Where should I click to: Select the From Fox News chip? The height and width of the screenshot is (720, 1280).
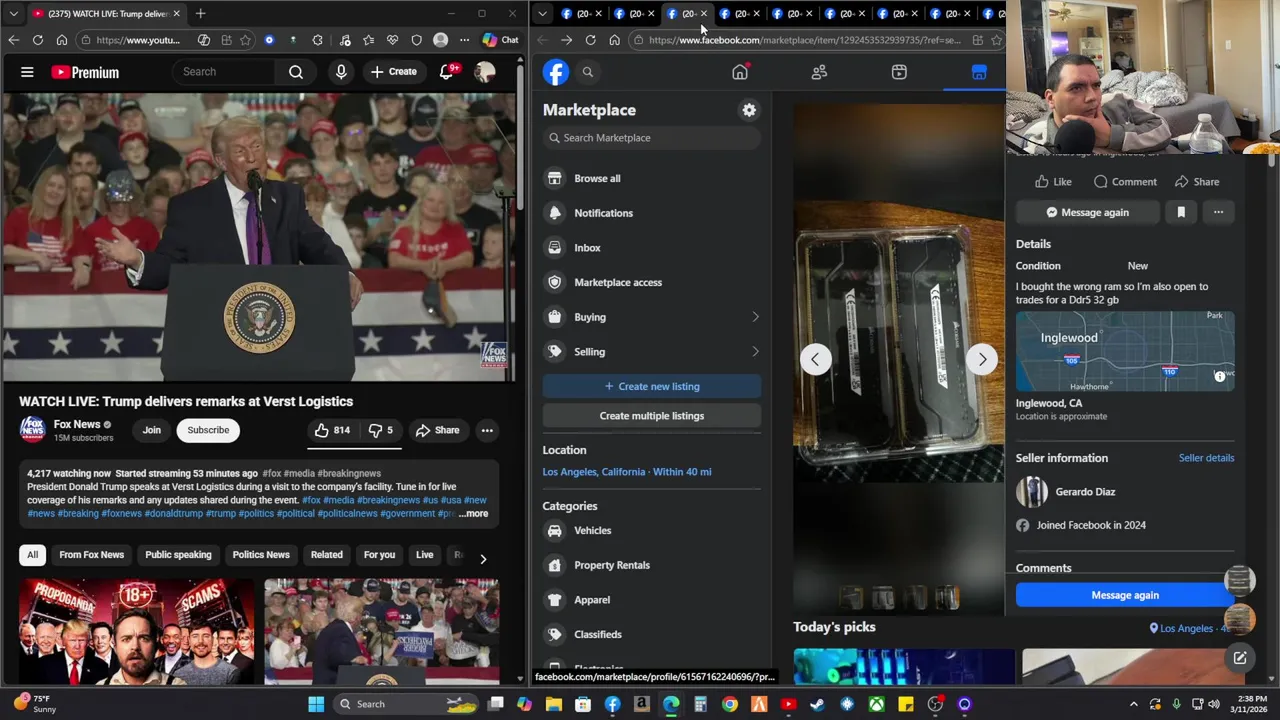point(91,555)
